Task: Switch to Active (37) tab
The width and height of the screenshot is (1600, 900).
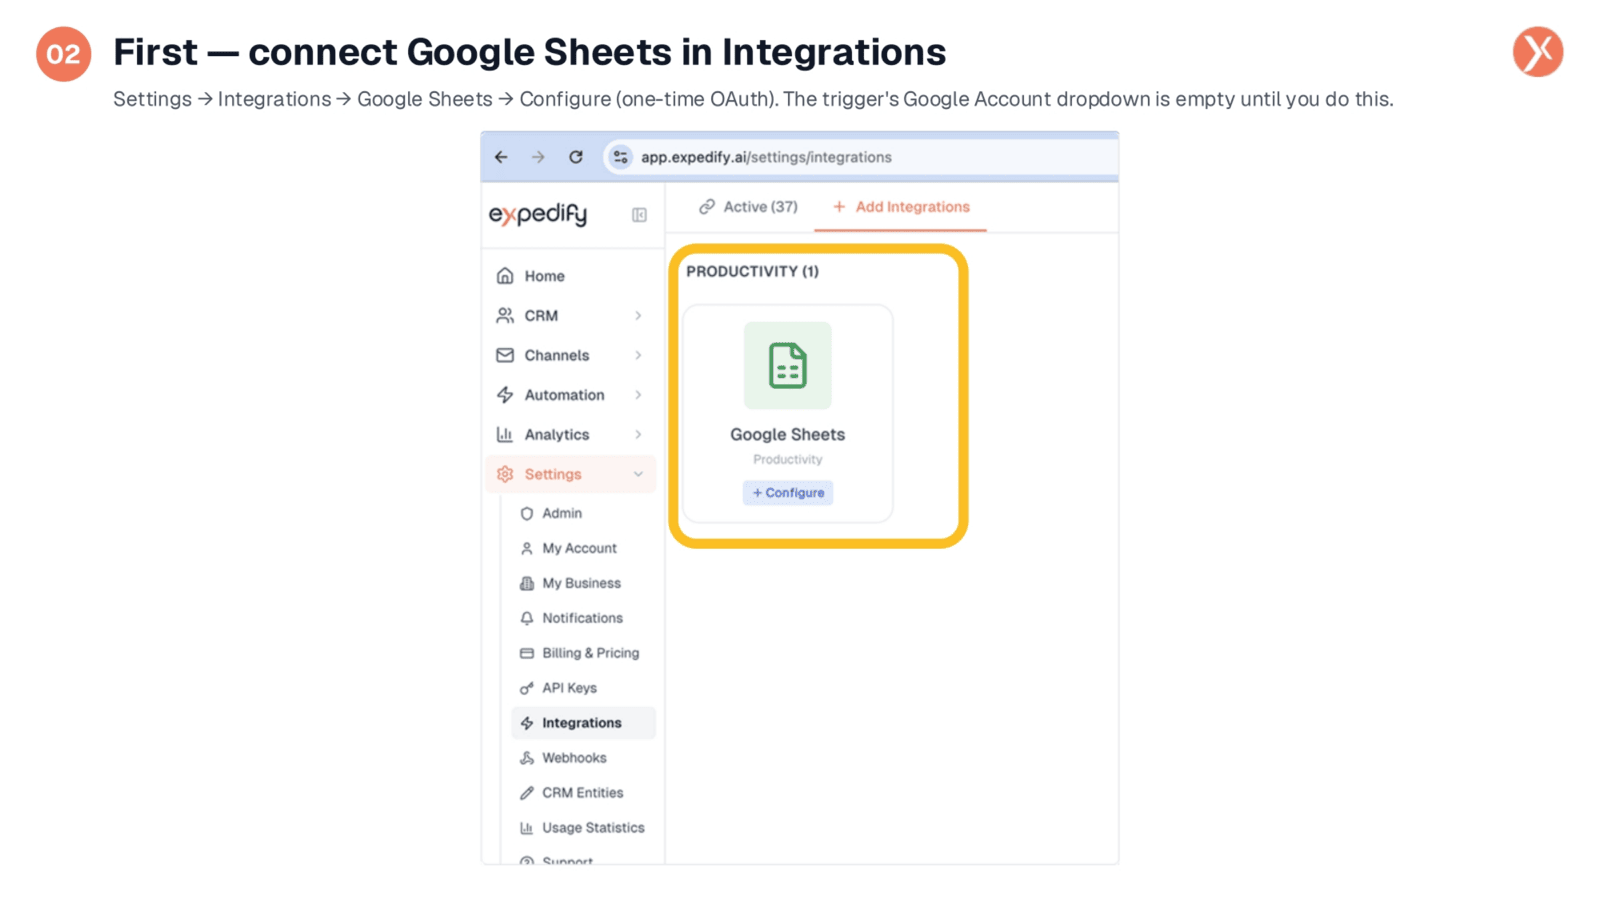Action: point(748,207)
